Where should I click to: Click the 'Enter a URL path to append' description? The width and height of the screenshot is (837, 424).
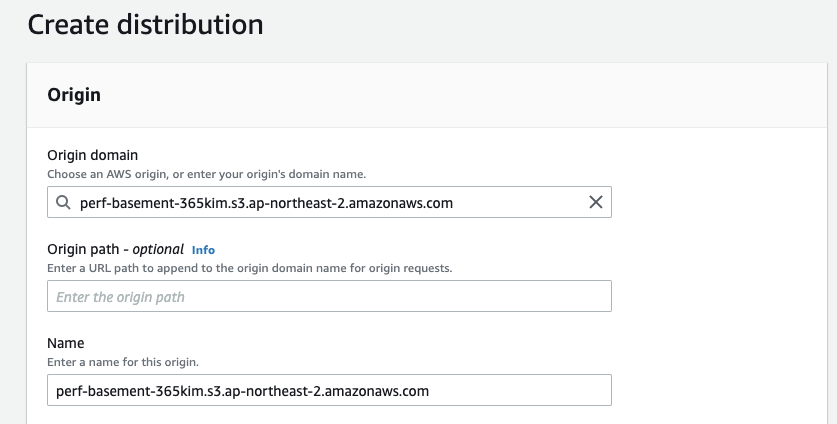[150, 268]
